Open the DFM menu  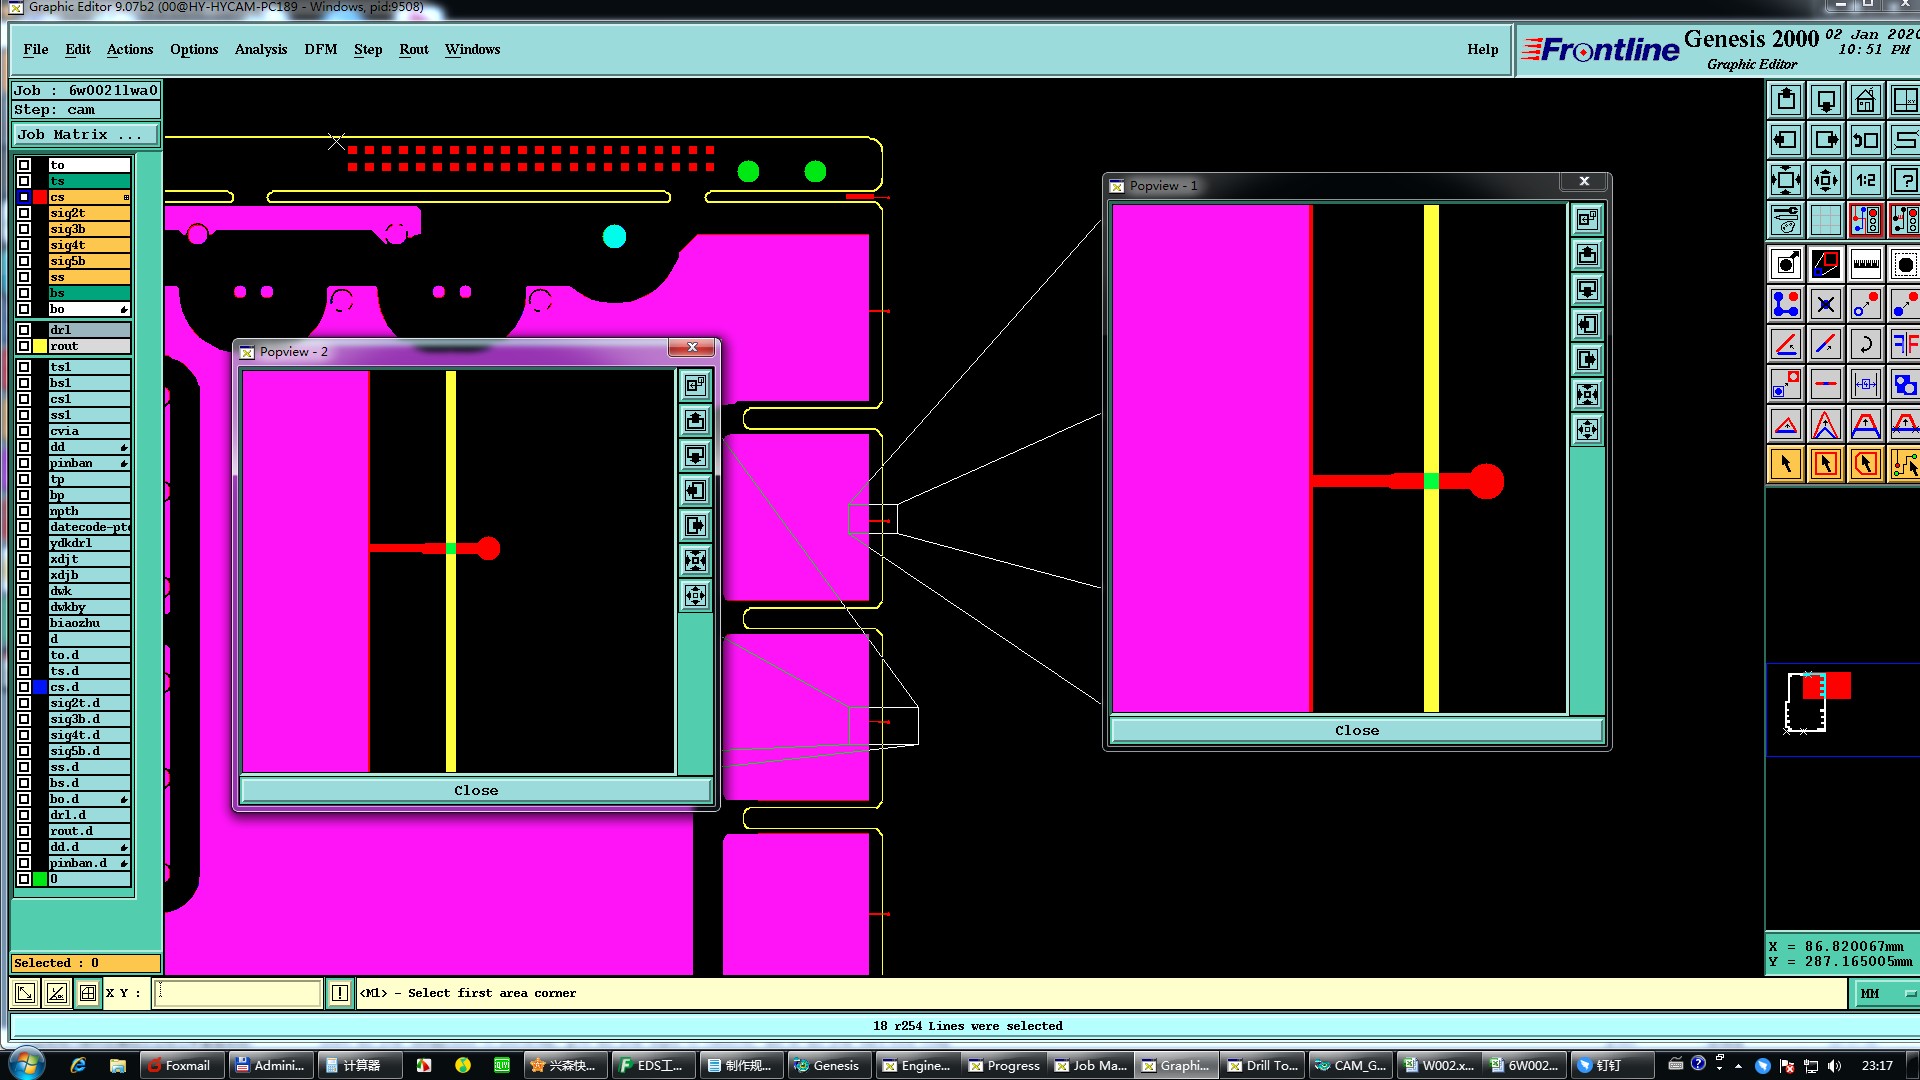pos(320,49)
